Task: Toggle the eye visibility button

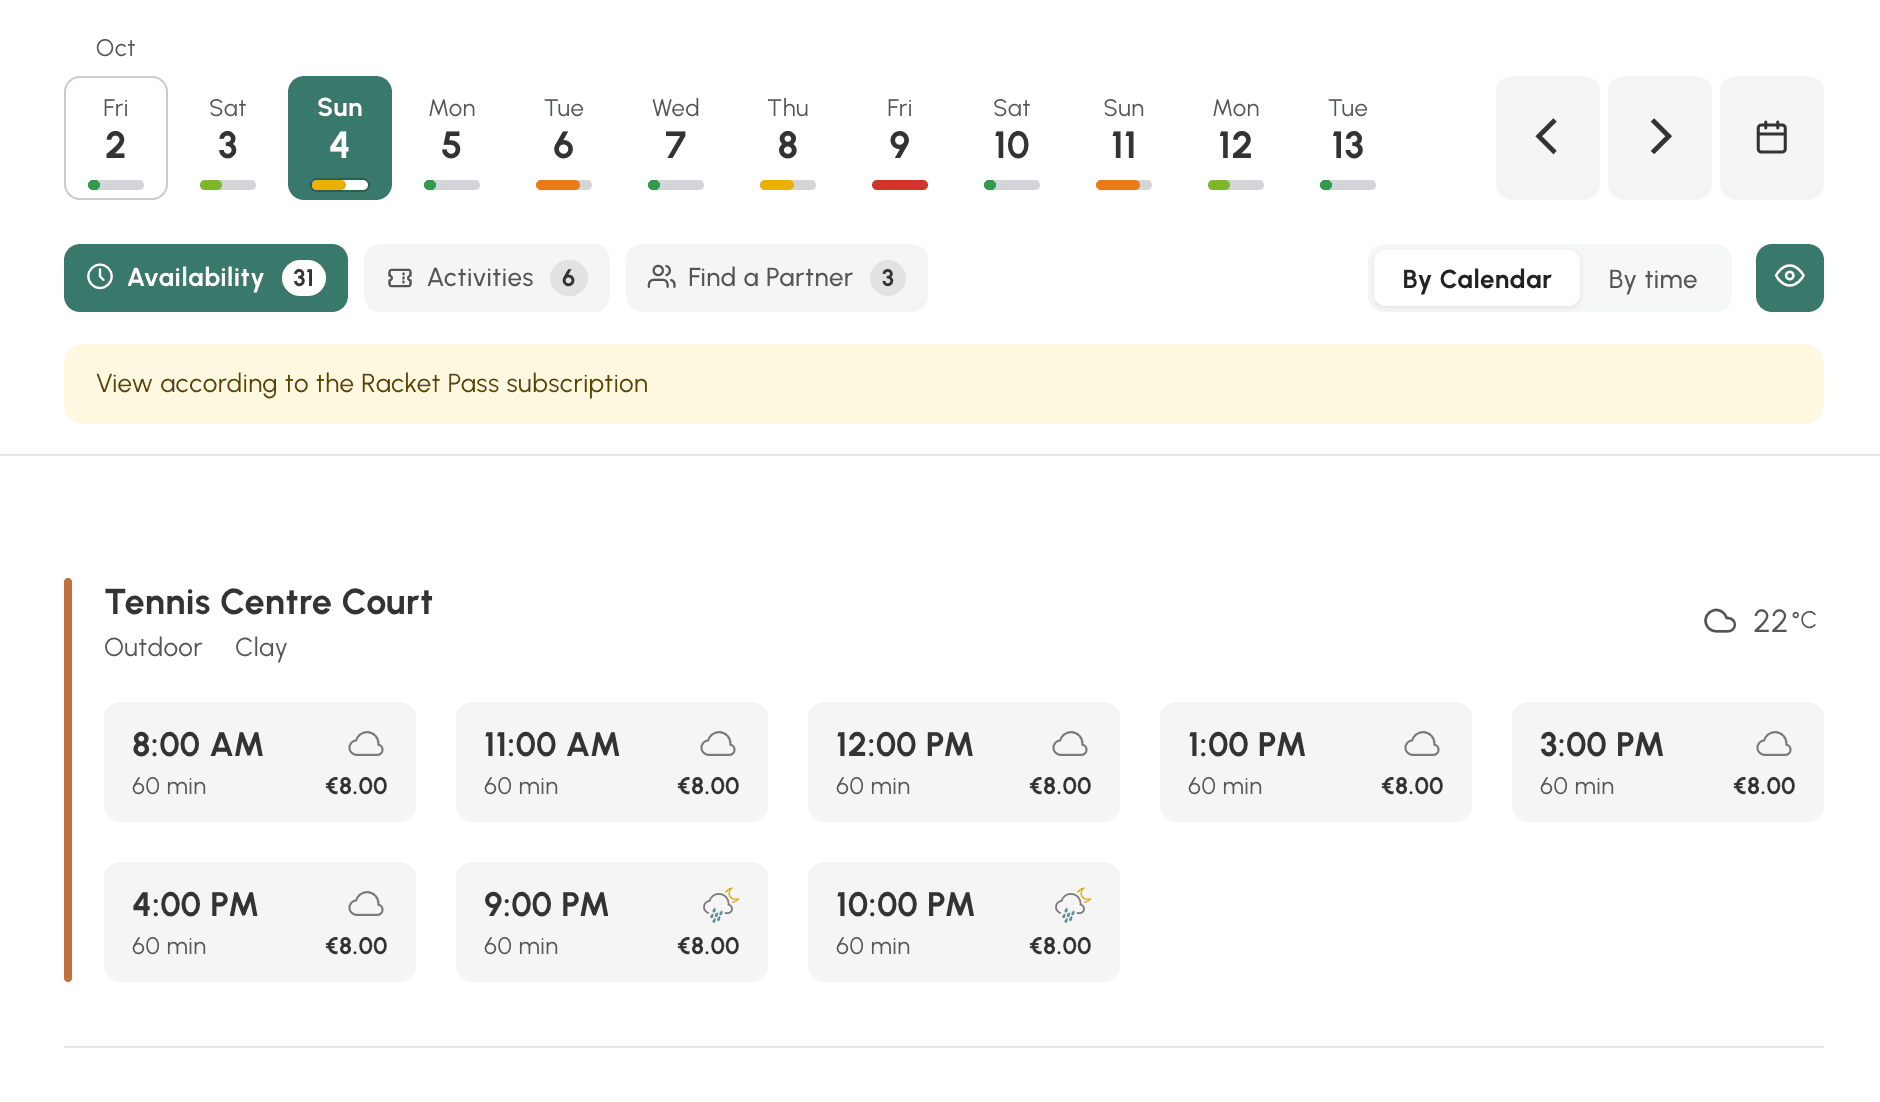Action: coord(1789,277)
